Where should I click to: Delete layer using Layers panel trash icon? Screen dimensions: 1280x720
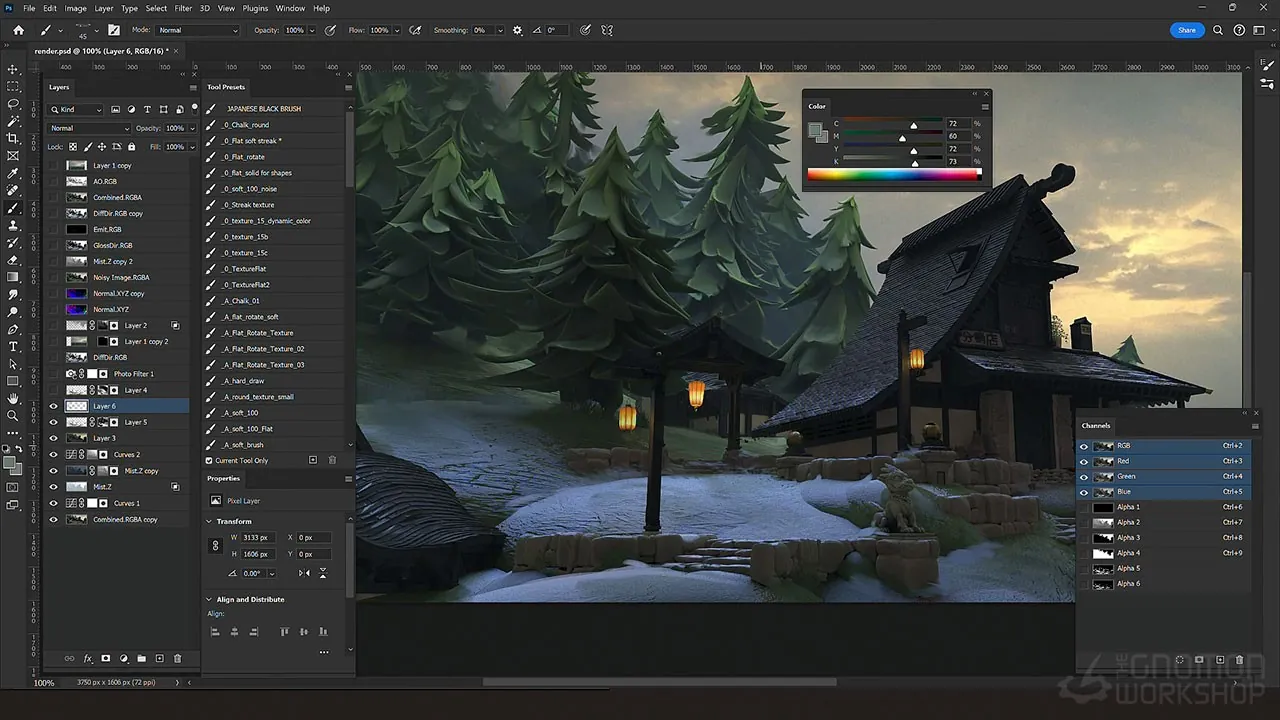point(178,658)
